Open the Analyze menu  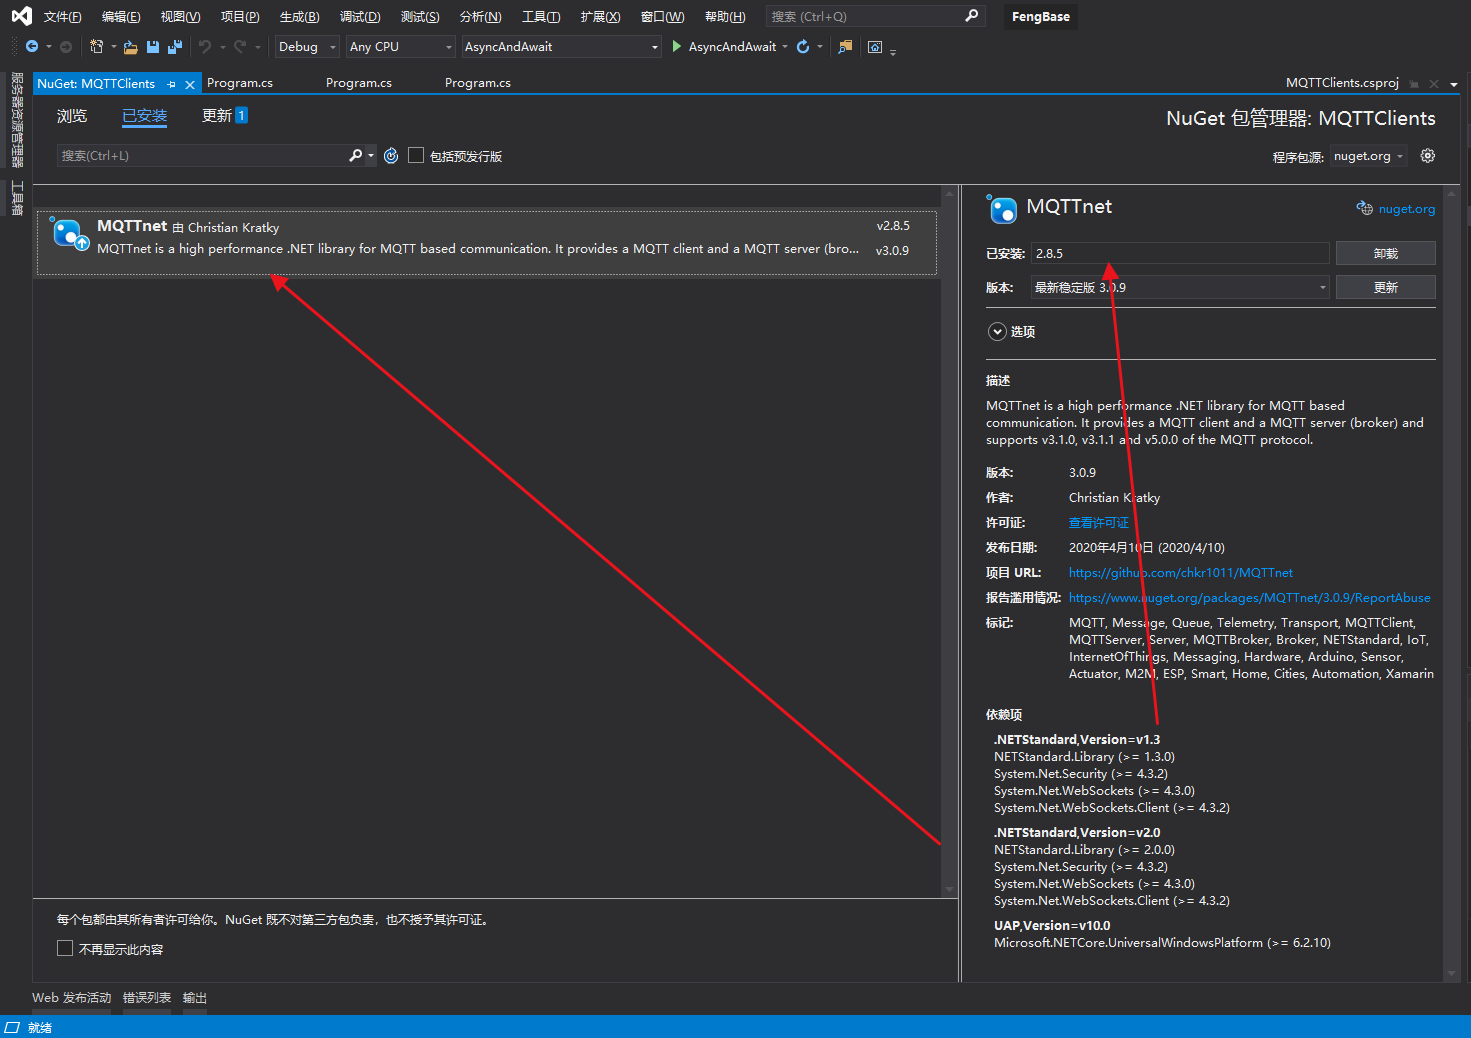coord(480,17)
